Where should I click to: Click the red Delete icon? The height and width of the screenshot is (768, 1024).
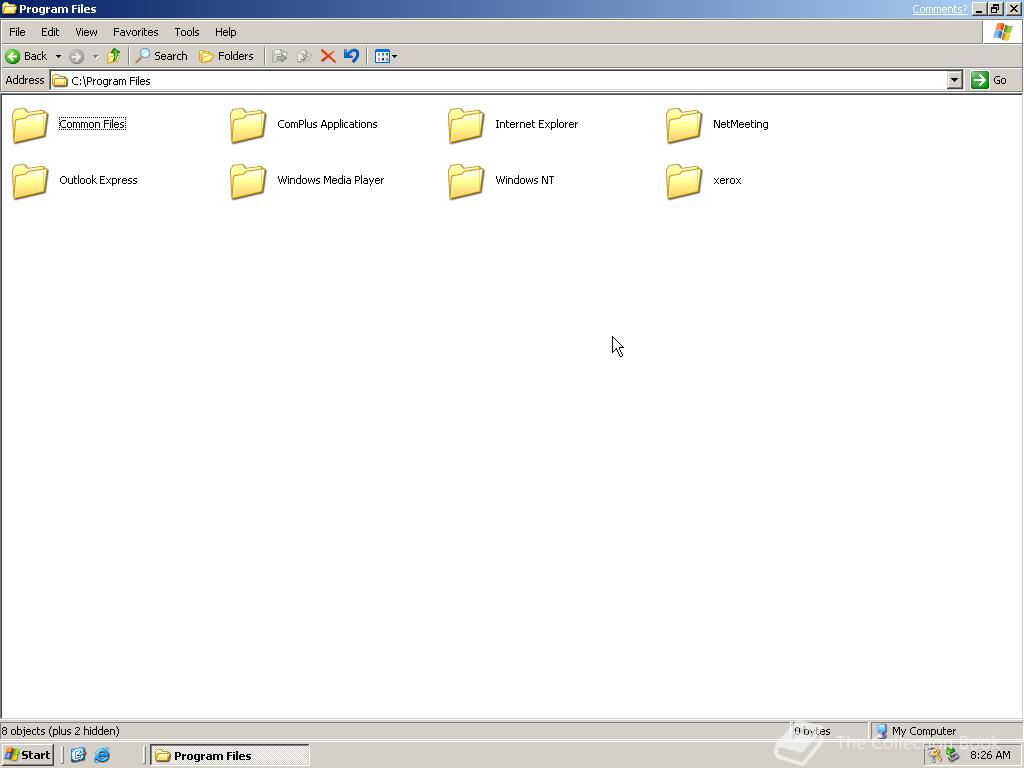[x=328, y=56]
